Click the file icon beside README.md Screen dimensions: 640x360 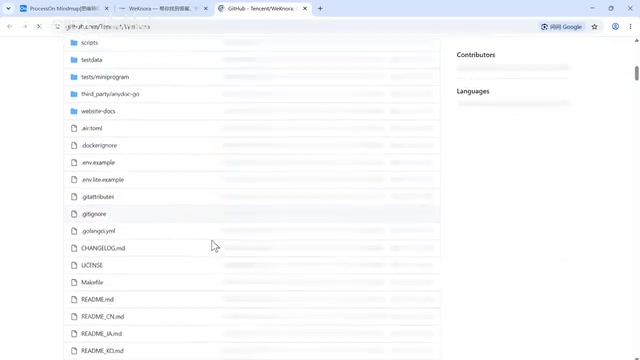coord(74,300)
